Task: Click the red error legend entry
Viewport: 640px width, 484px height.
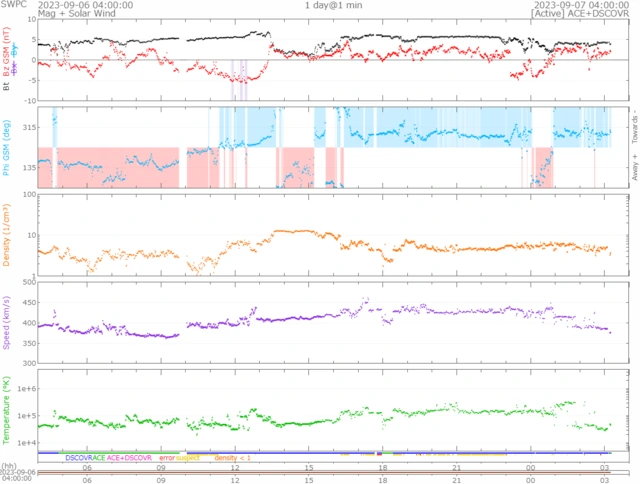Action: tap(167, 458)
